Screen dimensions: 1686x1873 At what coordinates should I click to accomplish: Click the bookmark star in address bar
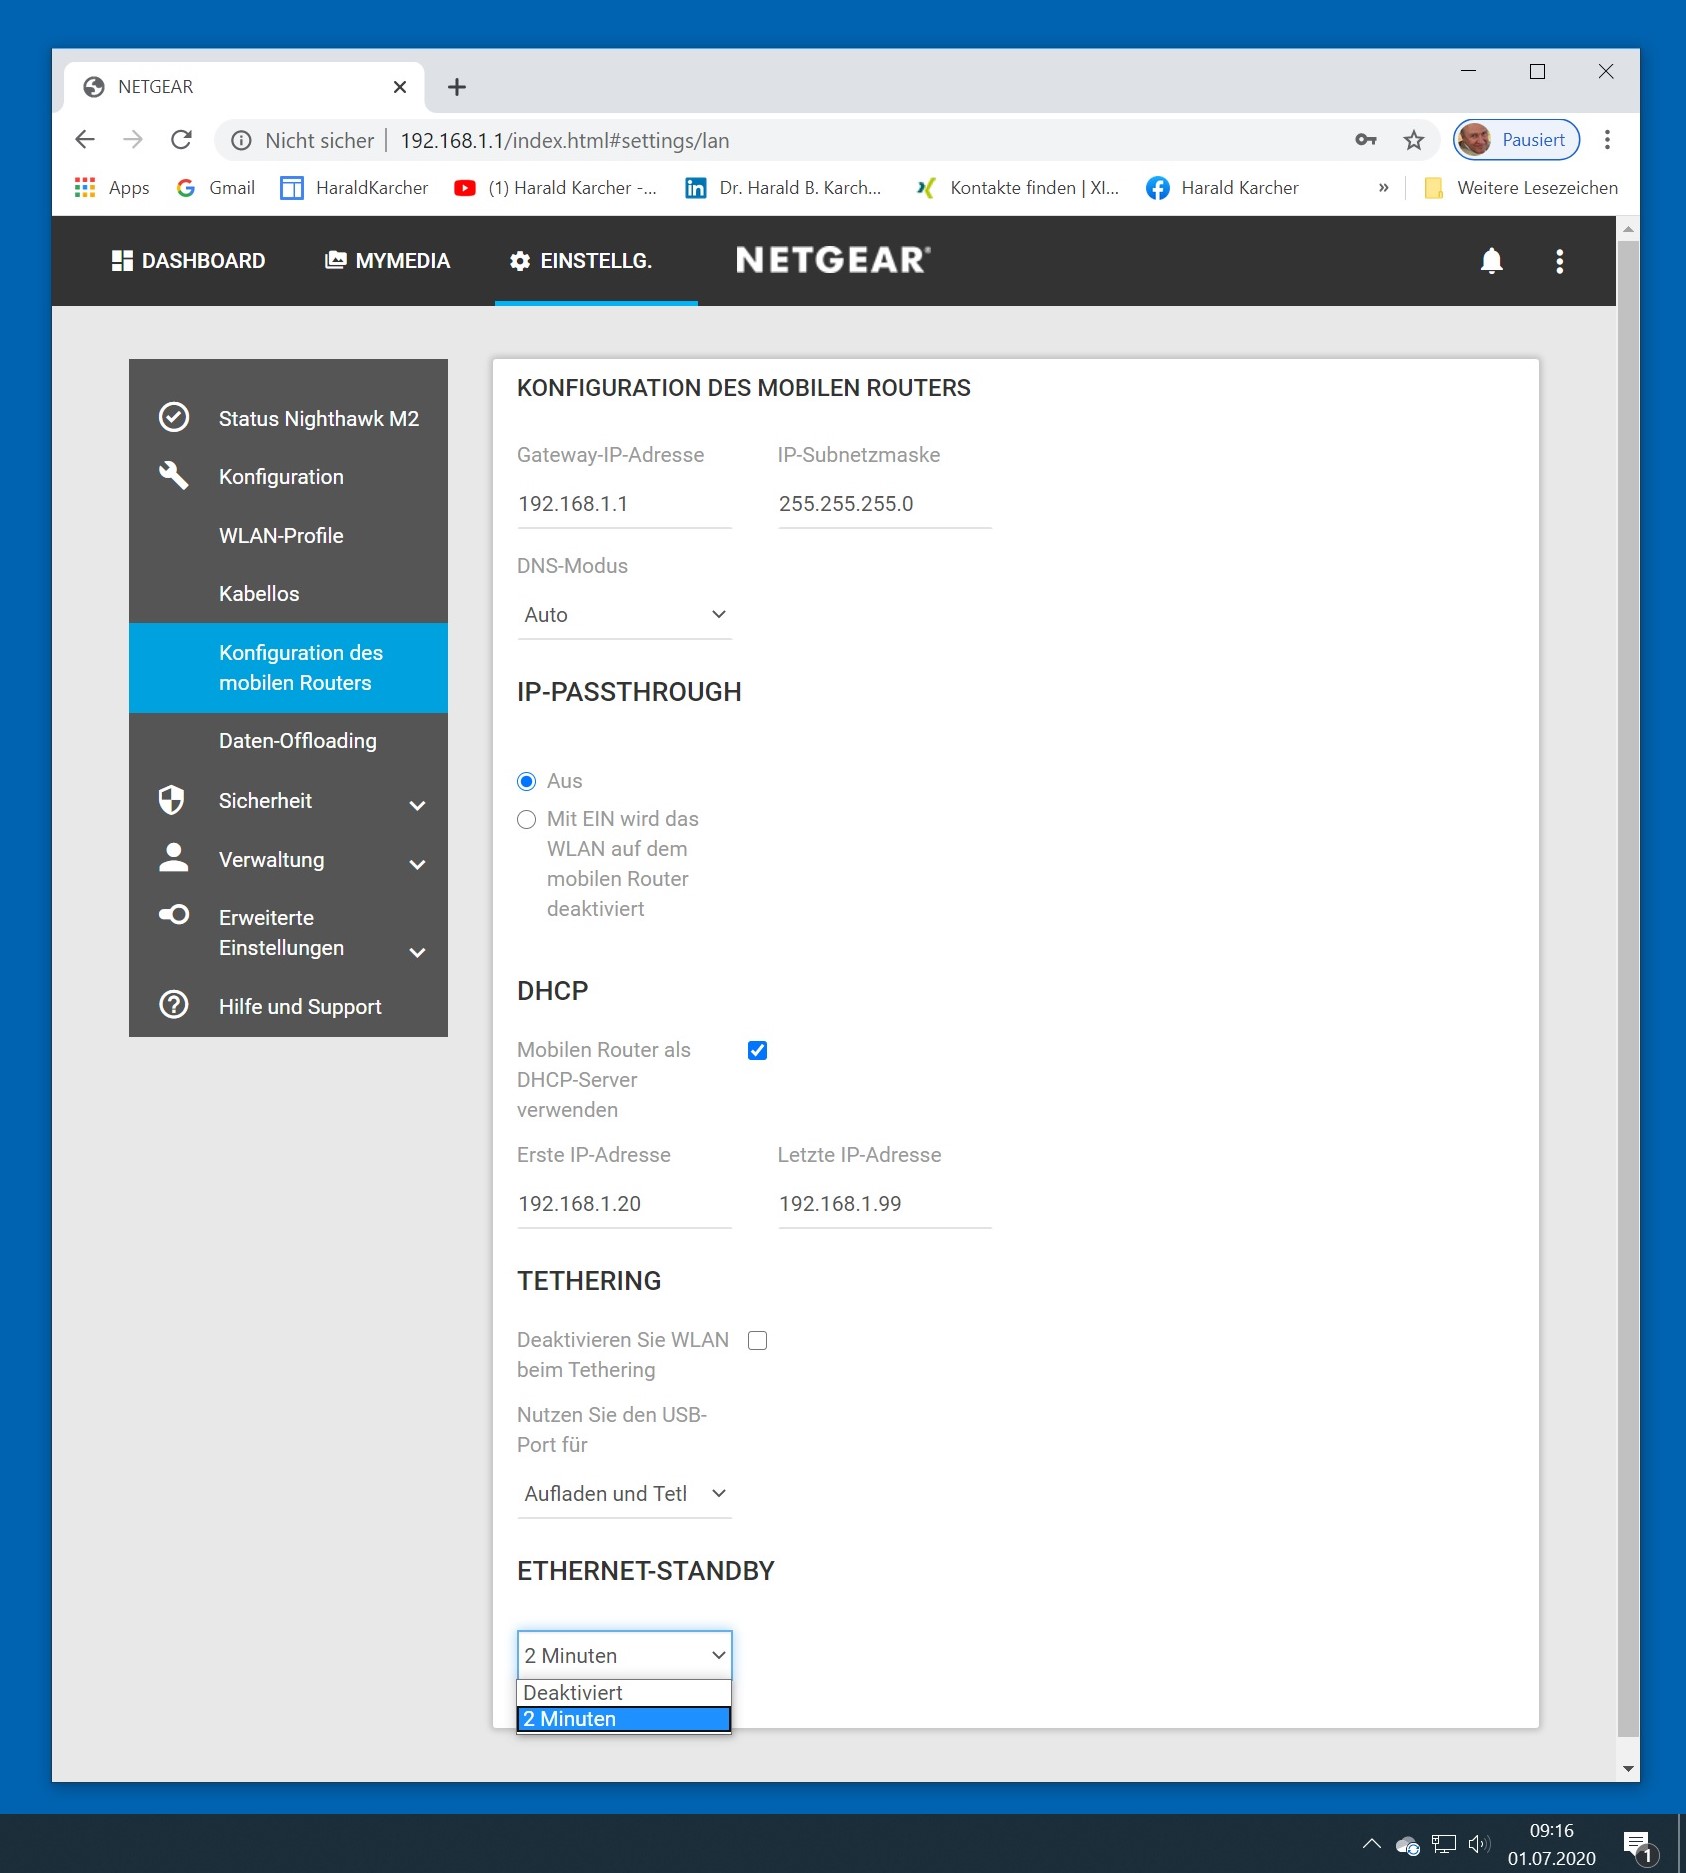click(1413, 141)
